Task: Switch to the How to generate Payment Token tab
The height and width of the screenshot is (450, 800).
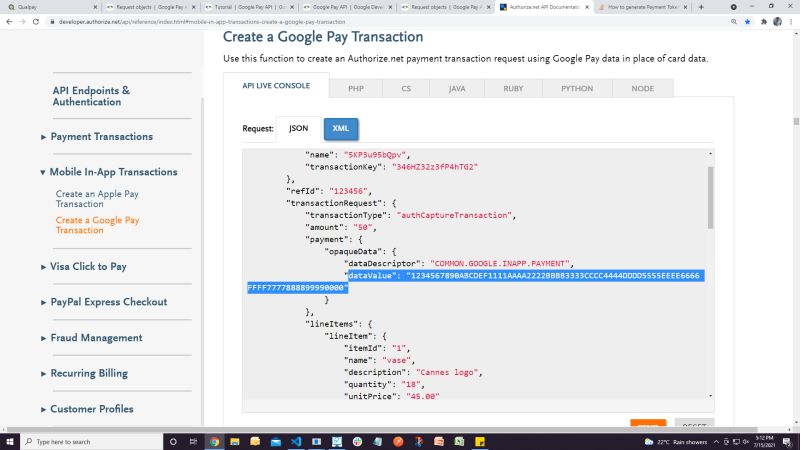Action: [x=642, y=7]
